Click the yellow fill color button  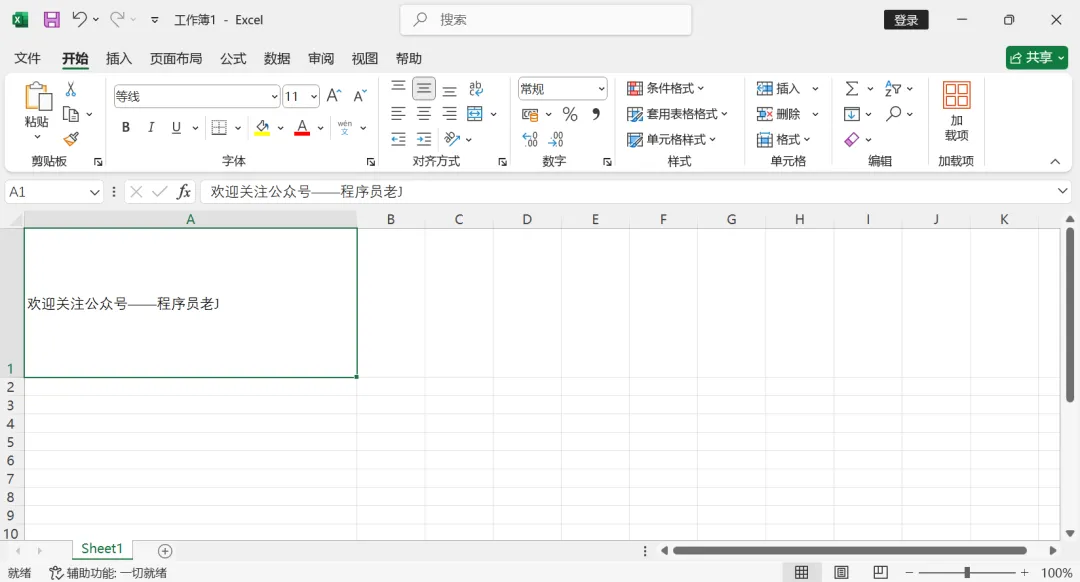(262, 127)
